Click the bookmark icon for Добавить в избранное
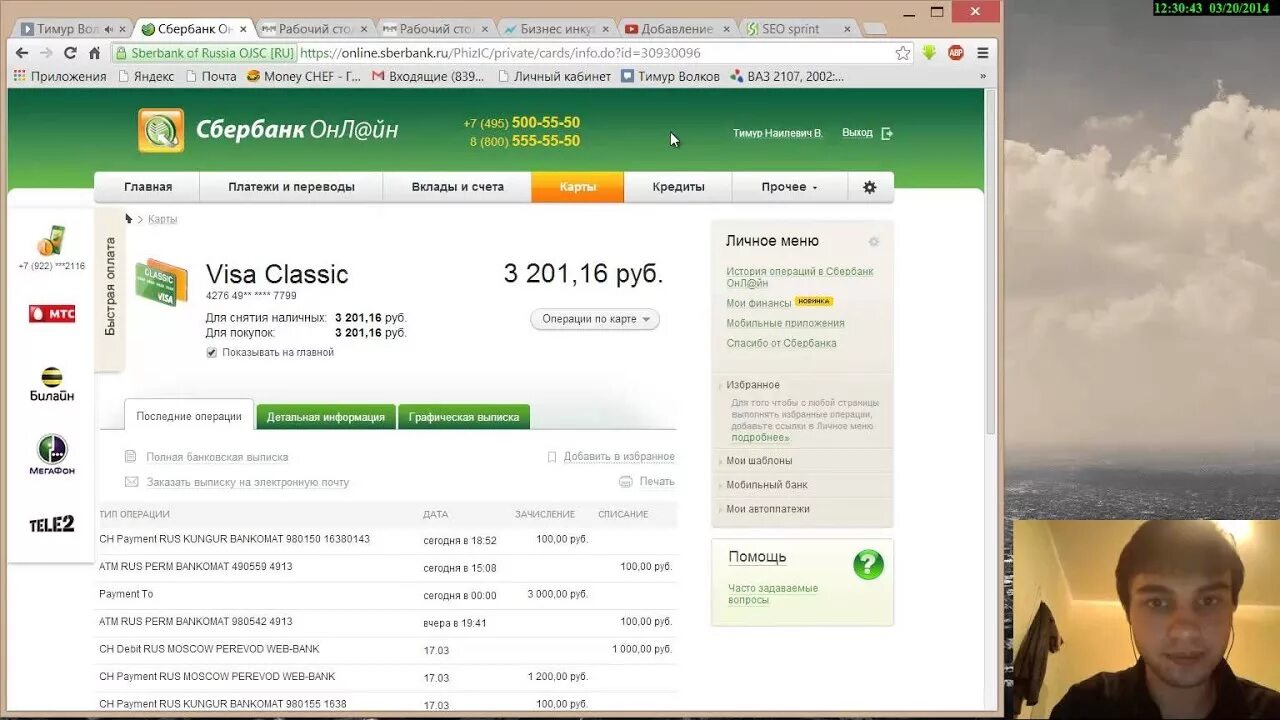The height and width of the screenshot is (720, 1280). [552, 456]
